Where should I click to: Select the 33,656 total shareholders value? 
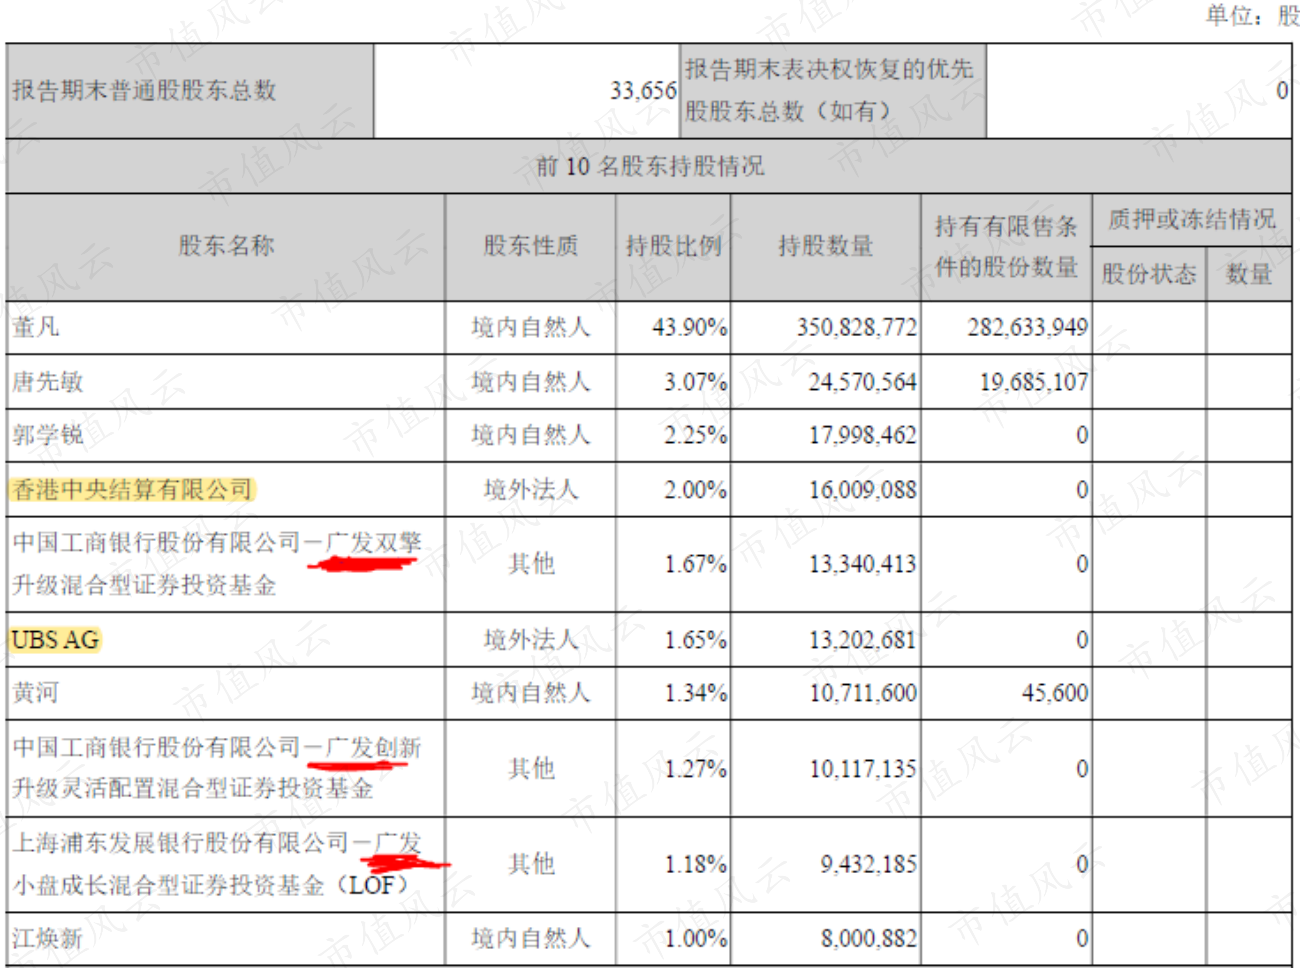pyautogui.click(x=643, y=91)
